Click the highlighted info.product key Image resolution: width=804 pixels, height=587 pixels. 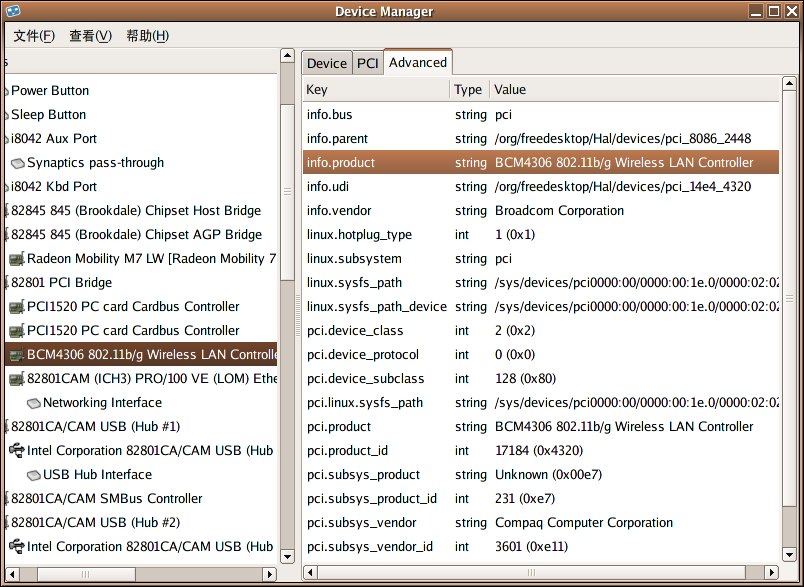click(341, 163)
